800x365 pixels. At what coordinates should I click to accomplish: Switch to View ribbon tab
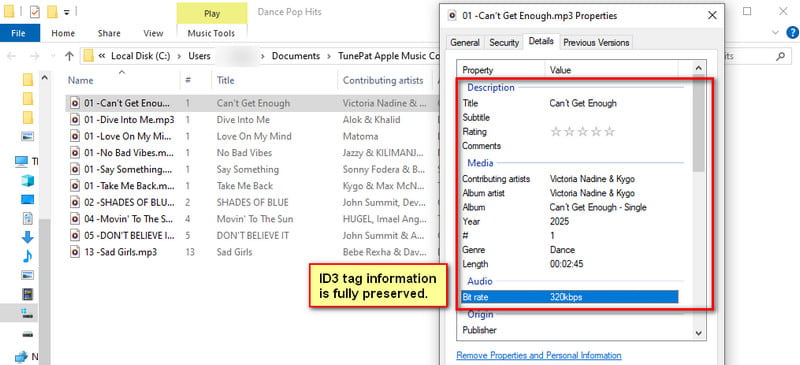(153, 33)
